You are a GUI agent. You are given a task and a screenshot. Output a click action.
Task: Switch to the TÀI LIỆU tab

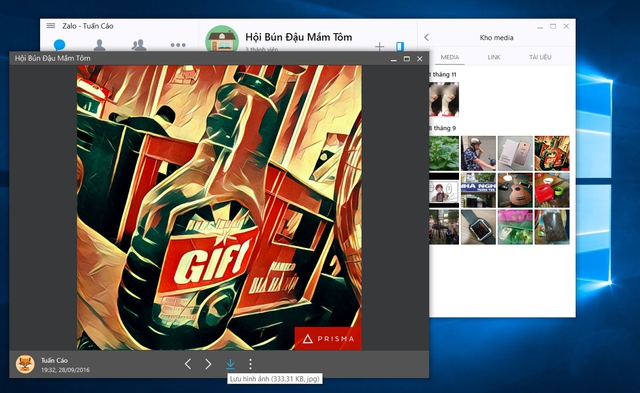540,57
